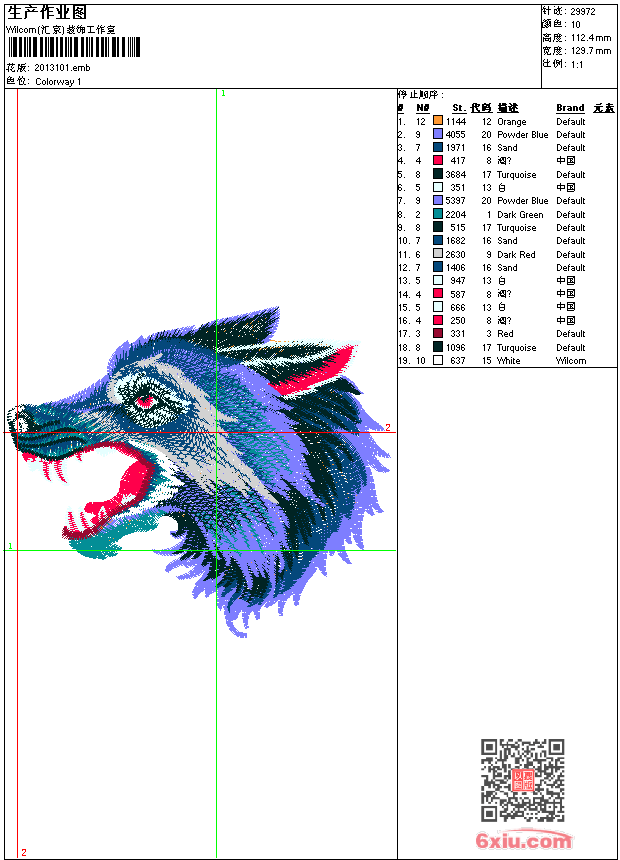Select the file name 2013101.emb
This screenshot has width=620, height=860.
(62, 68)
